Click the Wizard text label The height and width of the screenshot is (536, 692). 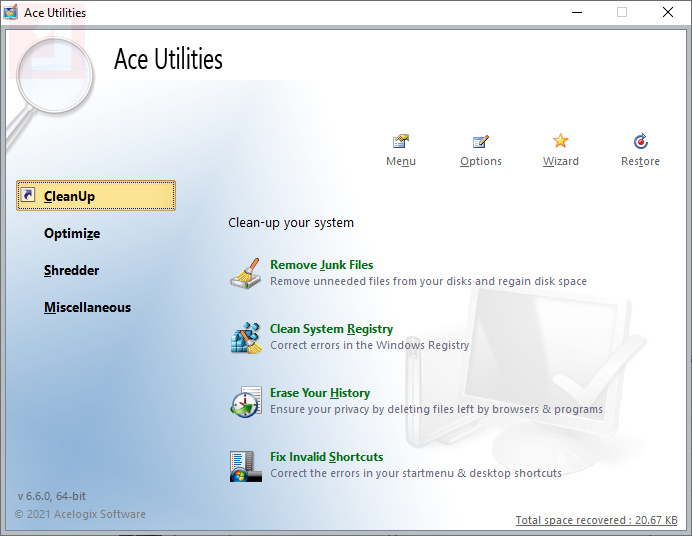point(560,161)
